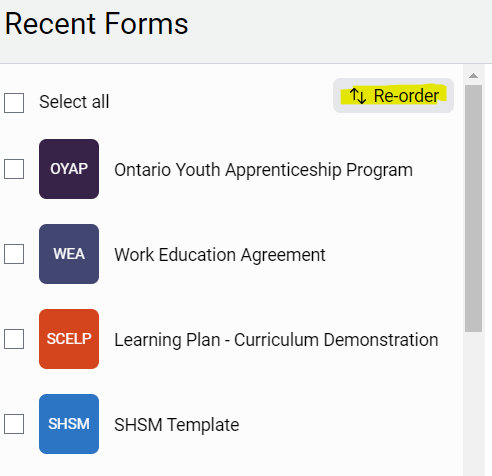Click the vertical scrollbar thumb
The width and height of the screenshot is (492, 476).
(x=473, y=208)
